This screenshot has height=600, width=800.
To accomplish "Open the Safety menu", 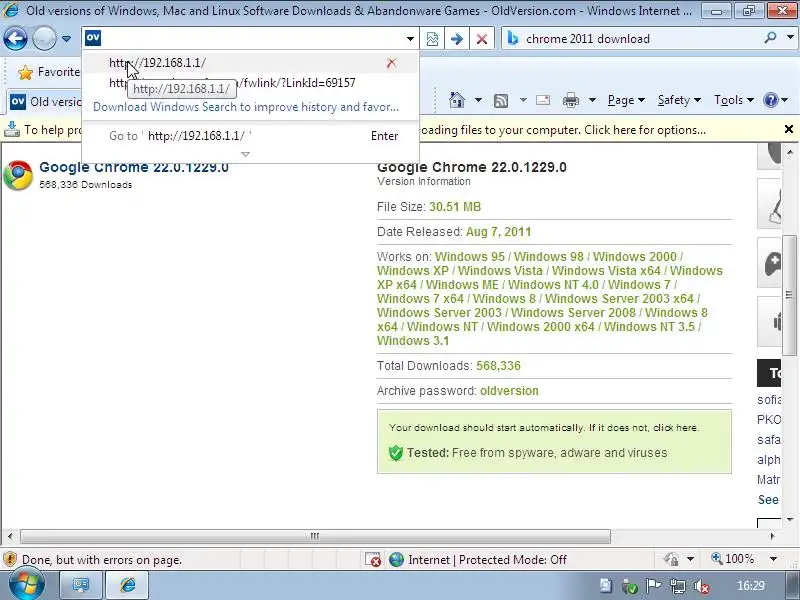I will (x=679, y=100).
